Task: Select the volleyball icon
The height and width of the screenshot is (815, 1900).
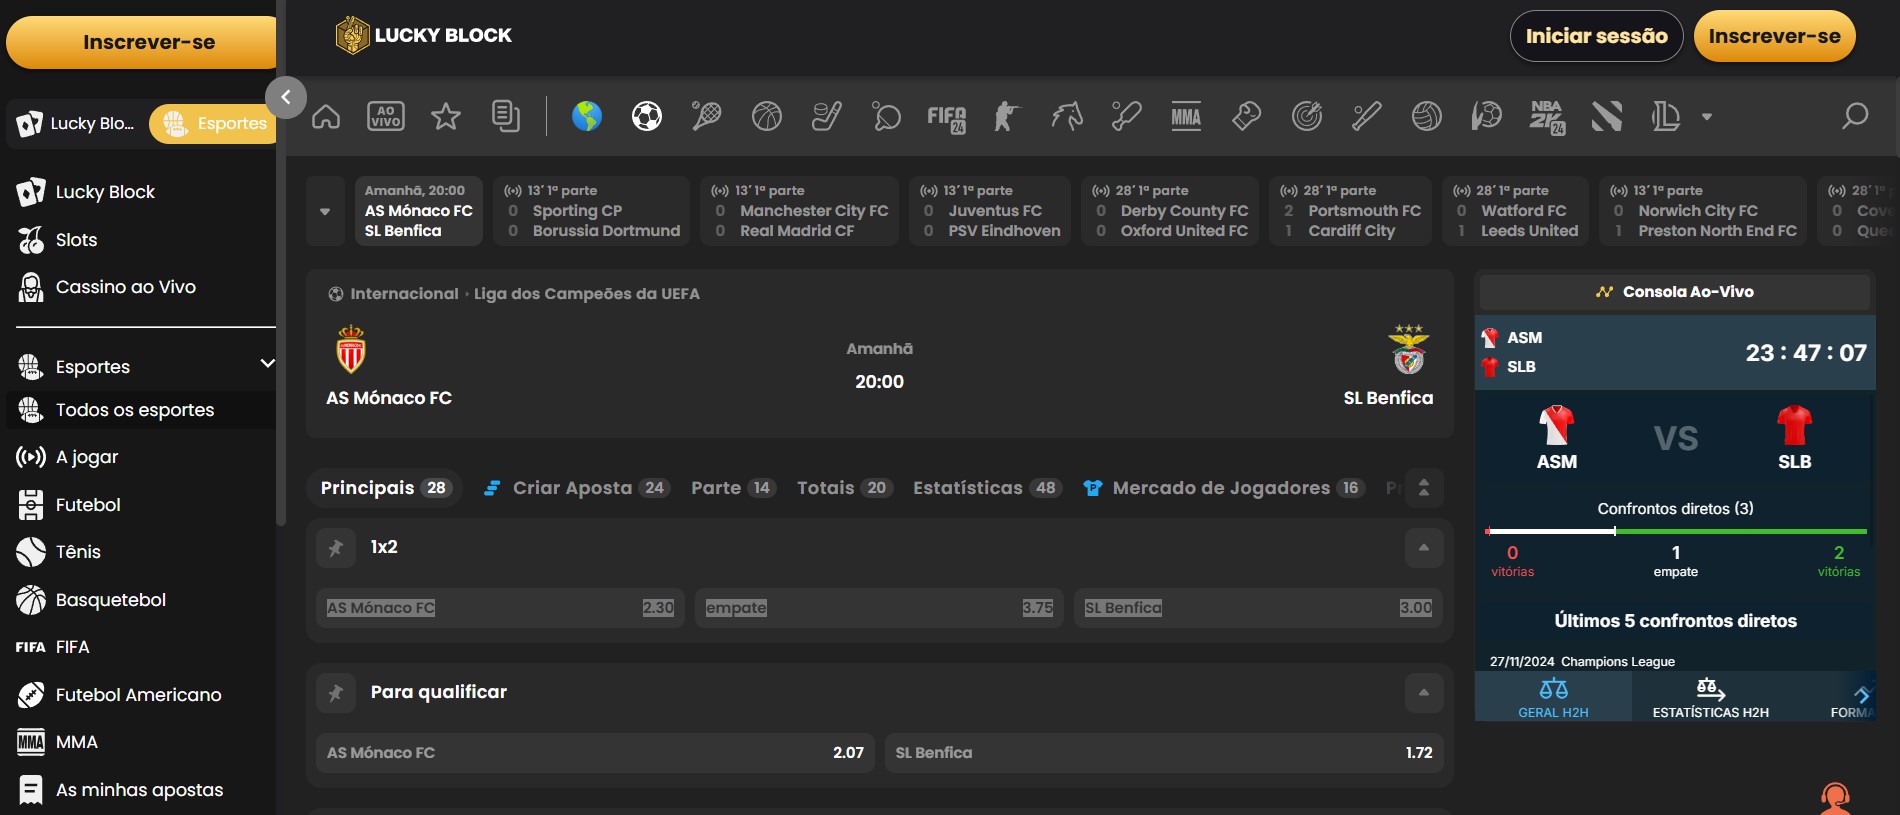Action: [1427, 117]
